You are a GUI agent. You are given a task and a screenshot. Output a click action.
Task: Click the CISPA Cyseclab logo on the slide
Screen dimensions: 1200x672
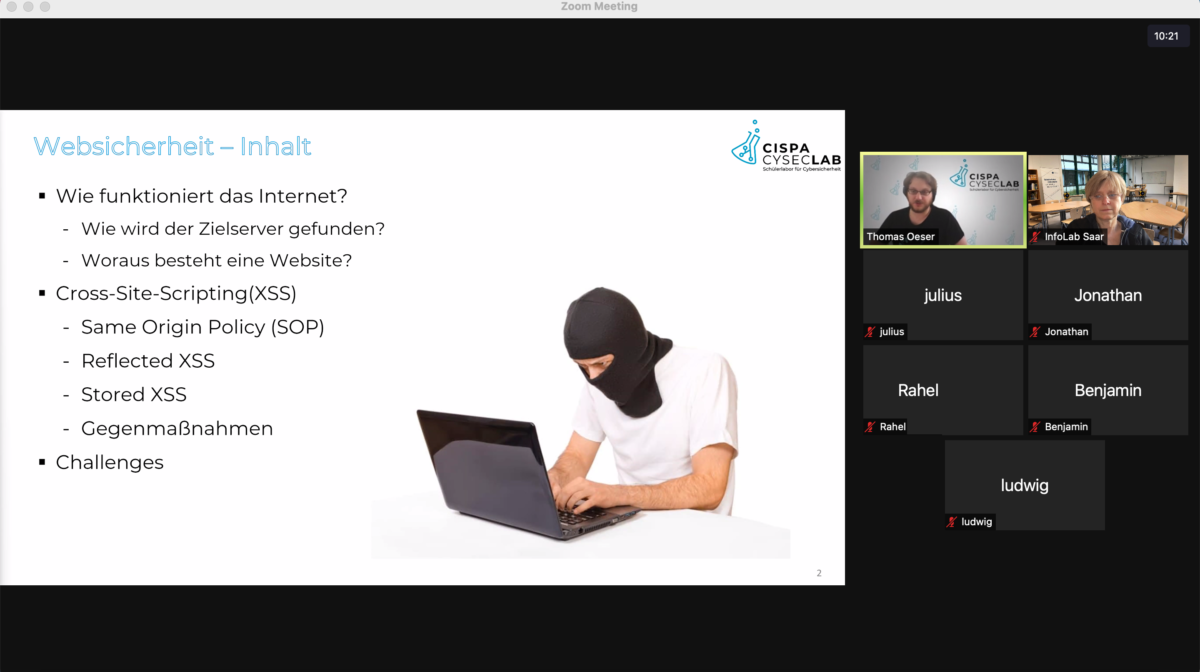[x=786, y=146]
